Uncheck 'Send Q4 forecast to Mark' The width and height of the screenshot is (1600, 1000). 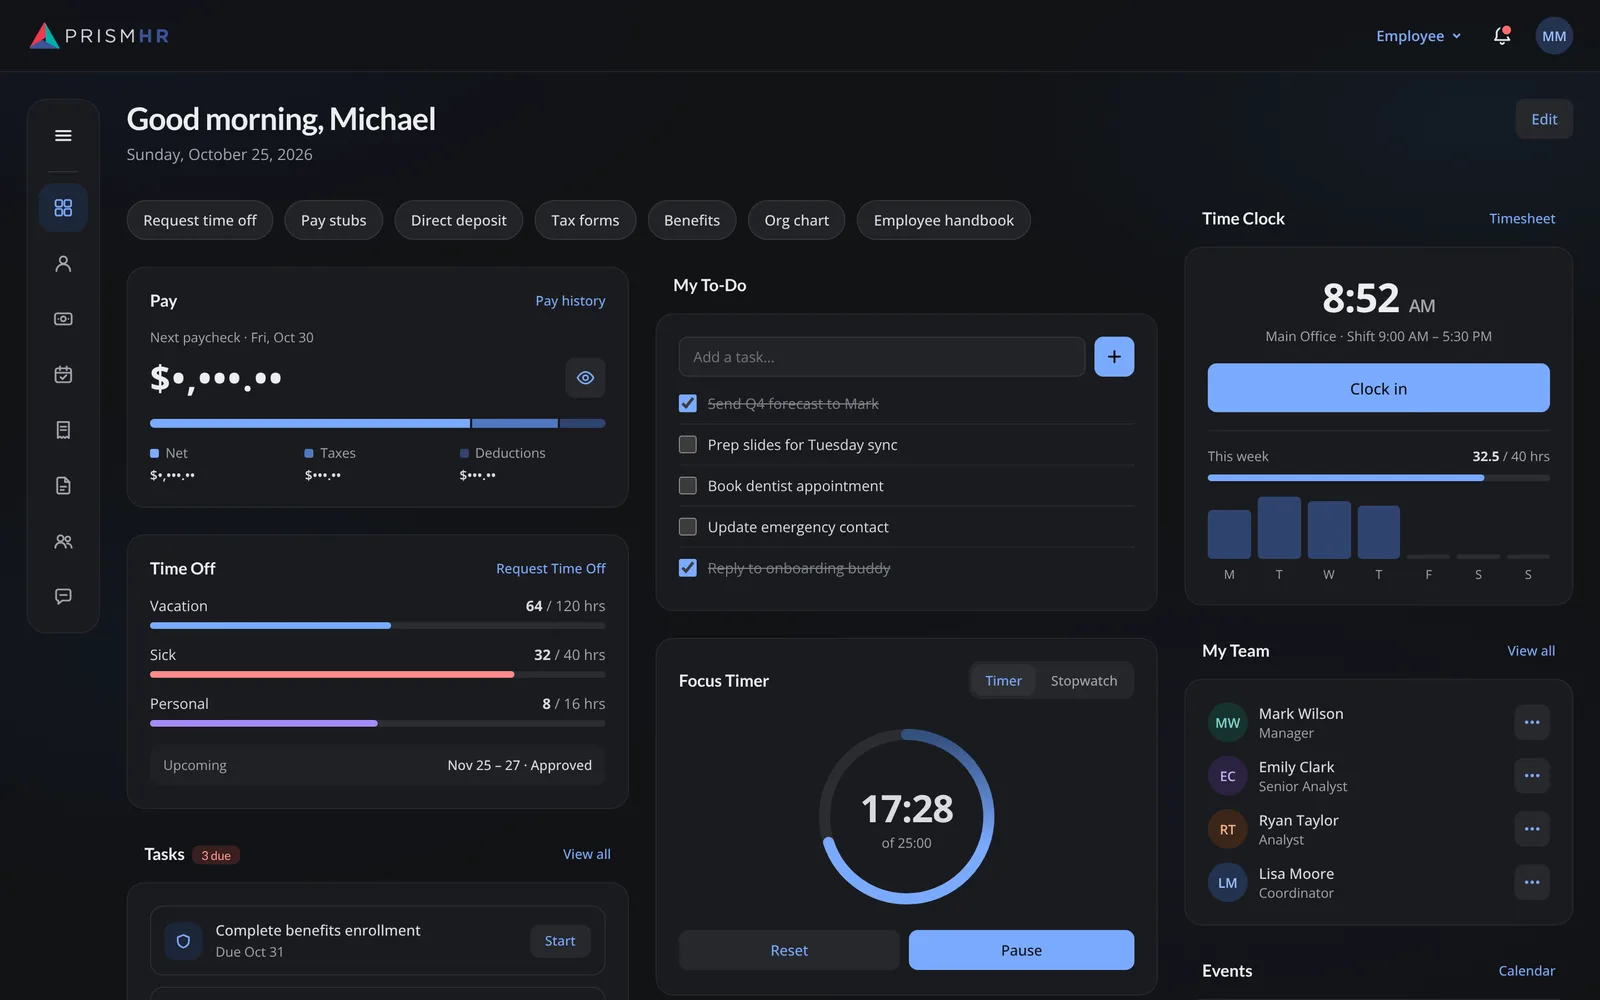click(688, 404)
